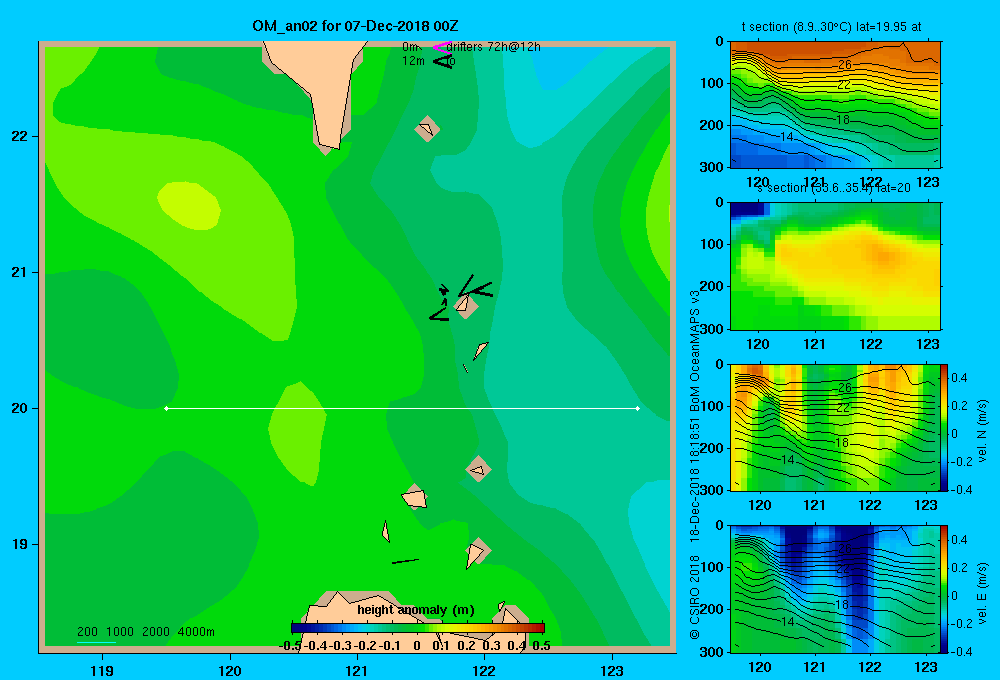Screen dimensions: 1000x680
Task: Click the drifter track cluster near 21N 122E
Action: click(x=460, y=298)
